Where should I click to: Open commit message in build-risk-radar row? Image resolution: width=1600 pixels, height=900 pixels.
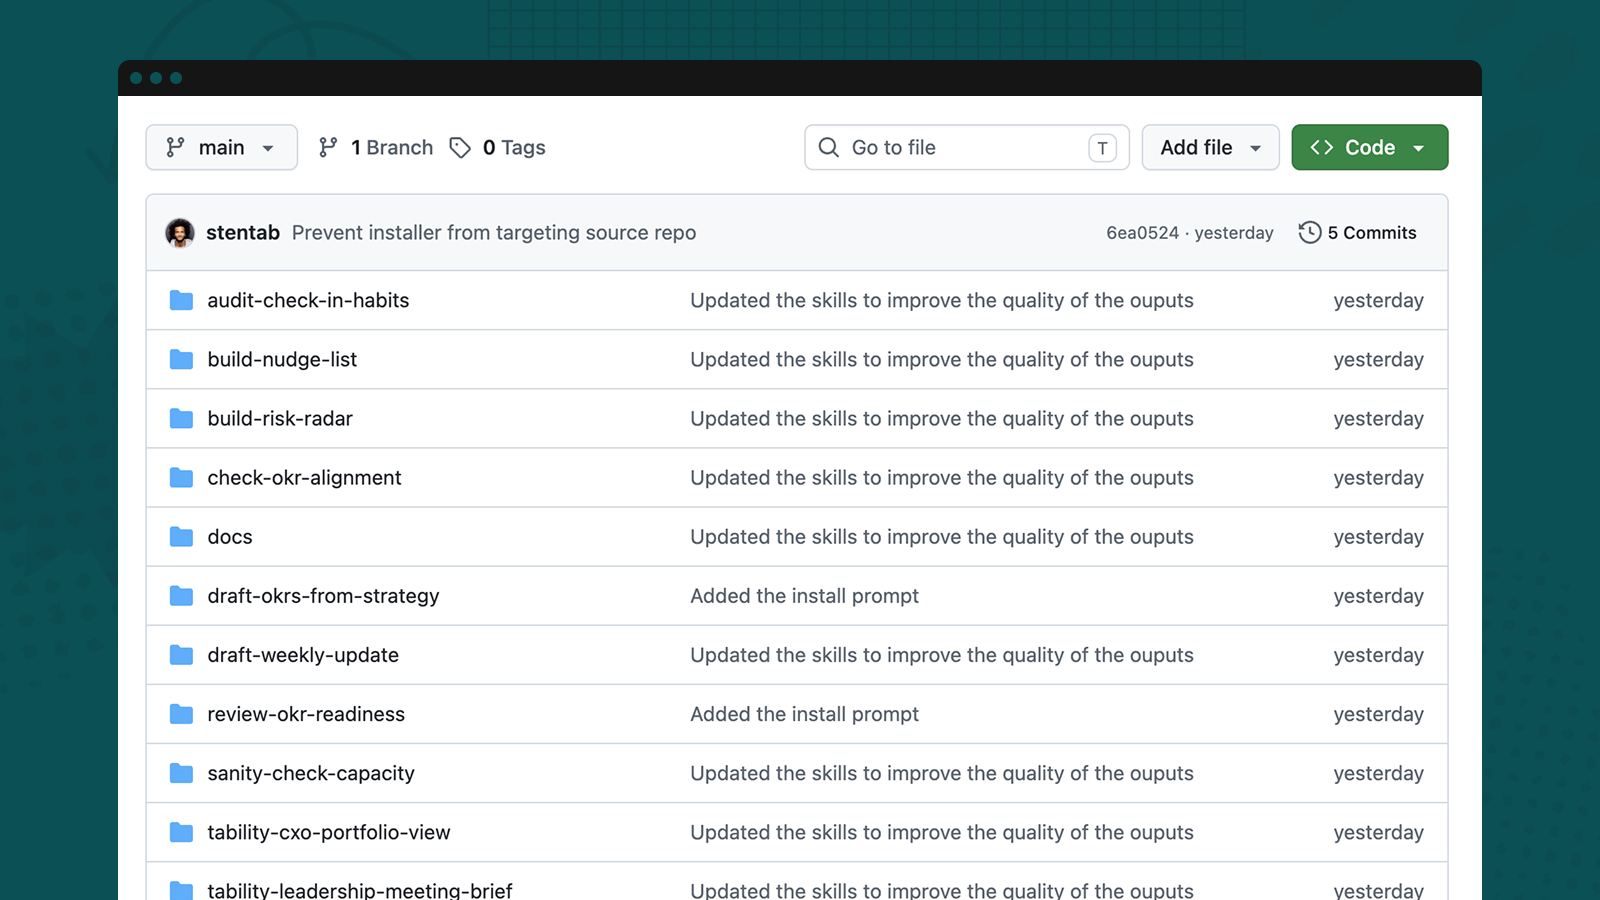pos(942,418)
